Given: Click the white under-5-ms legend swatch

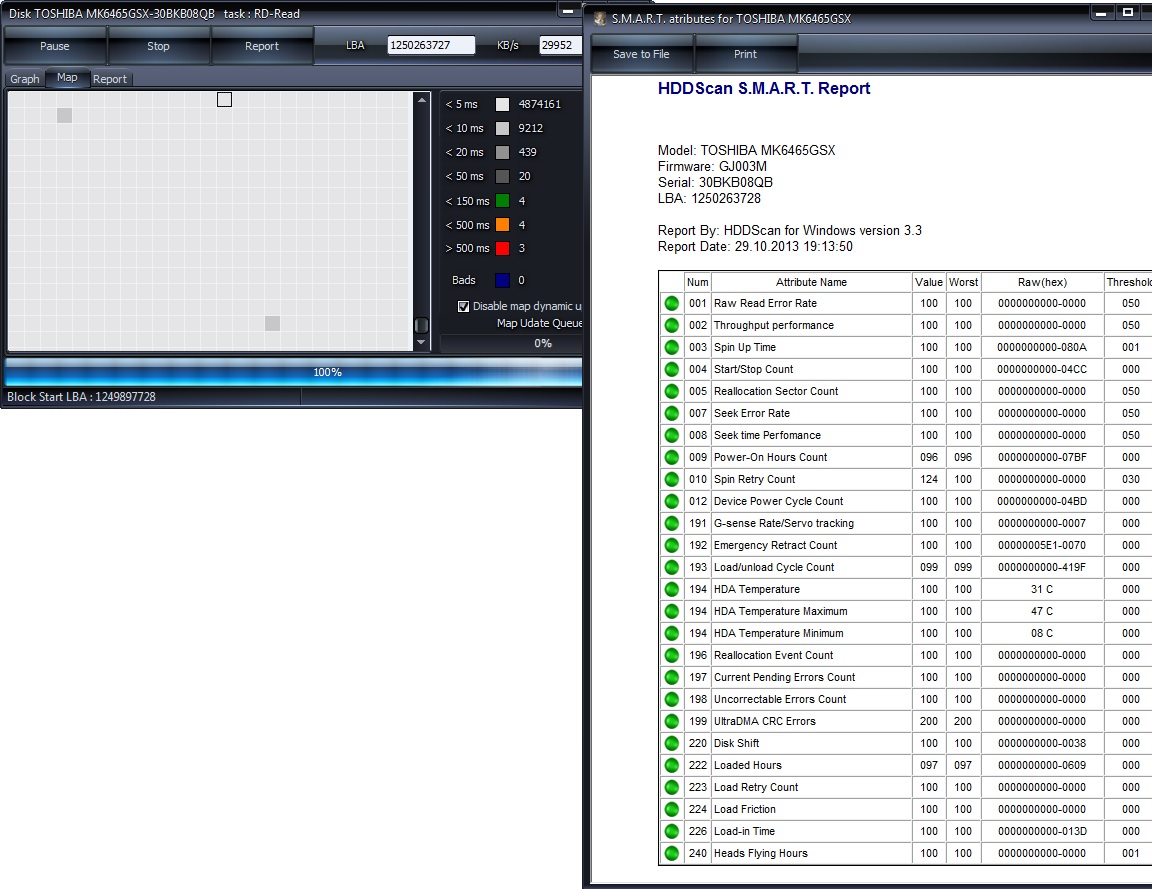Looking at the screenshot, I should [503, 104].
